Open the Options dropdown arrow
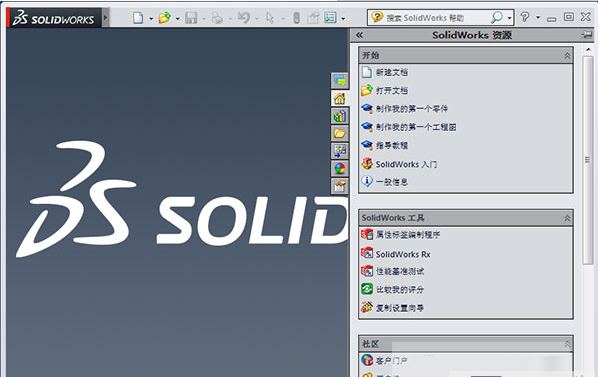Screen dimensions: 598x377 pyautogui.click(x=343, y=18)
